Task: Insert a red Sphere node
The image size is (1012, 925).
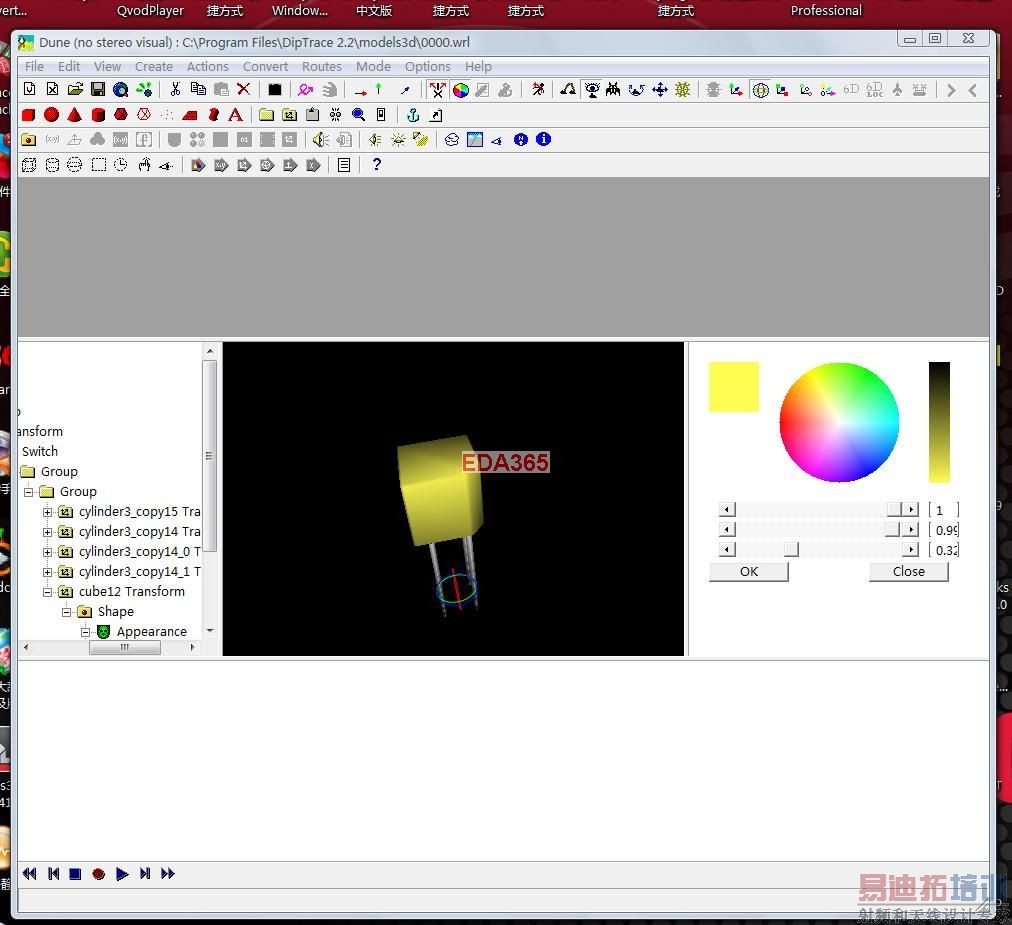Action: tap(51, 115)
